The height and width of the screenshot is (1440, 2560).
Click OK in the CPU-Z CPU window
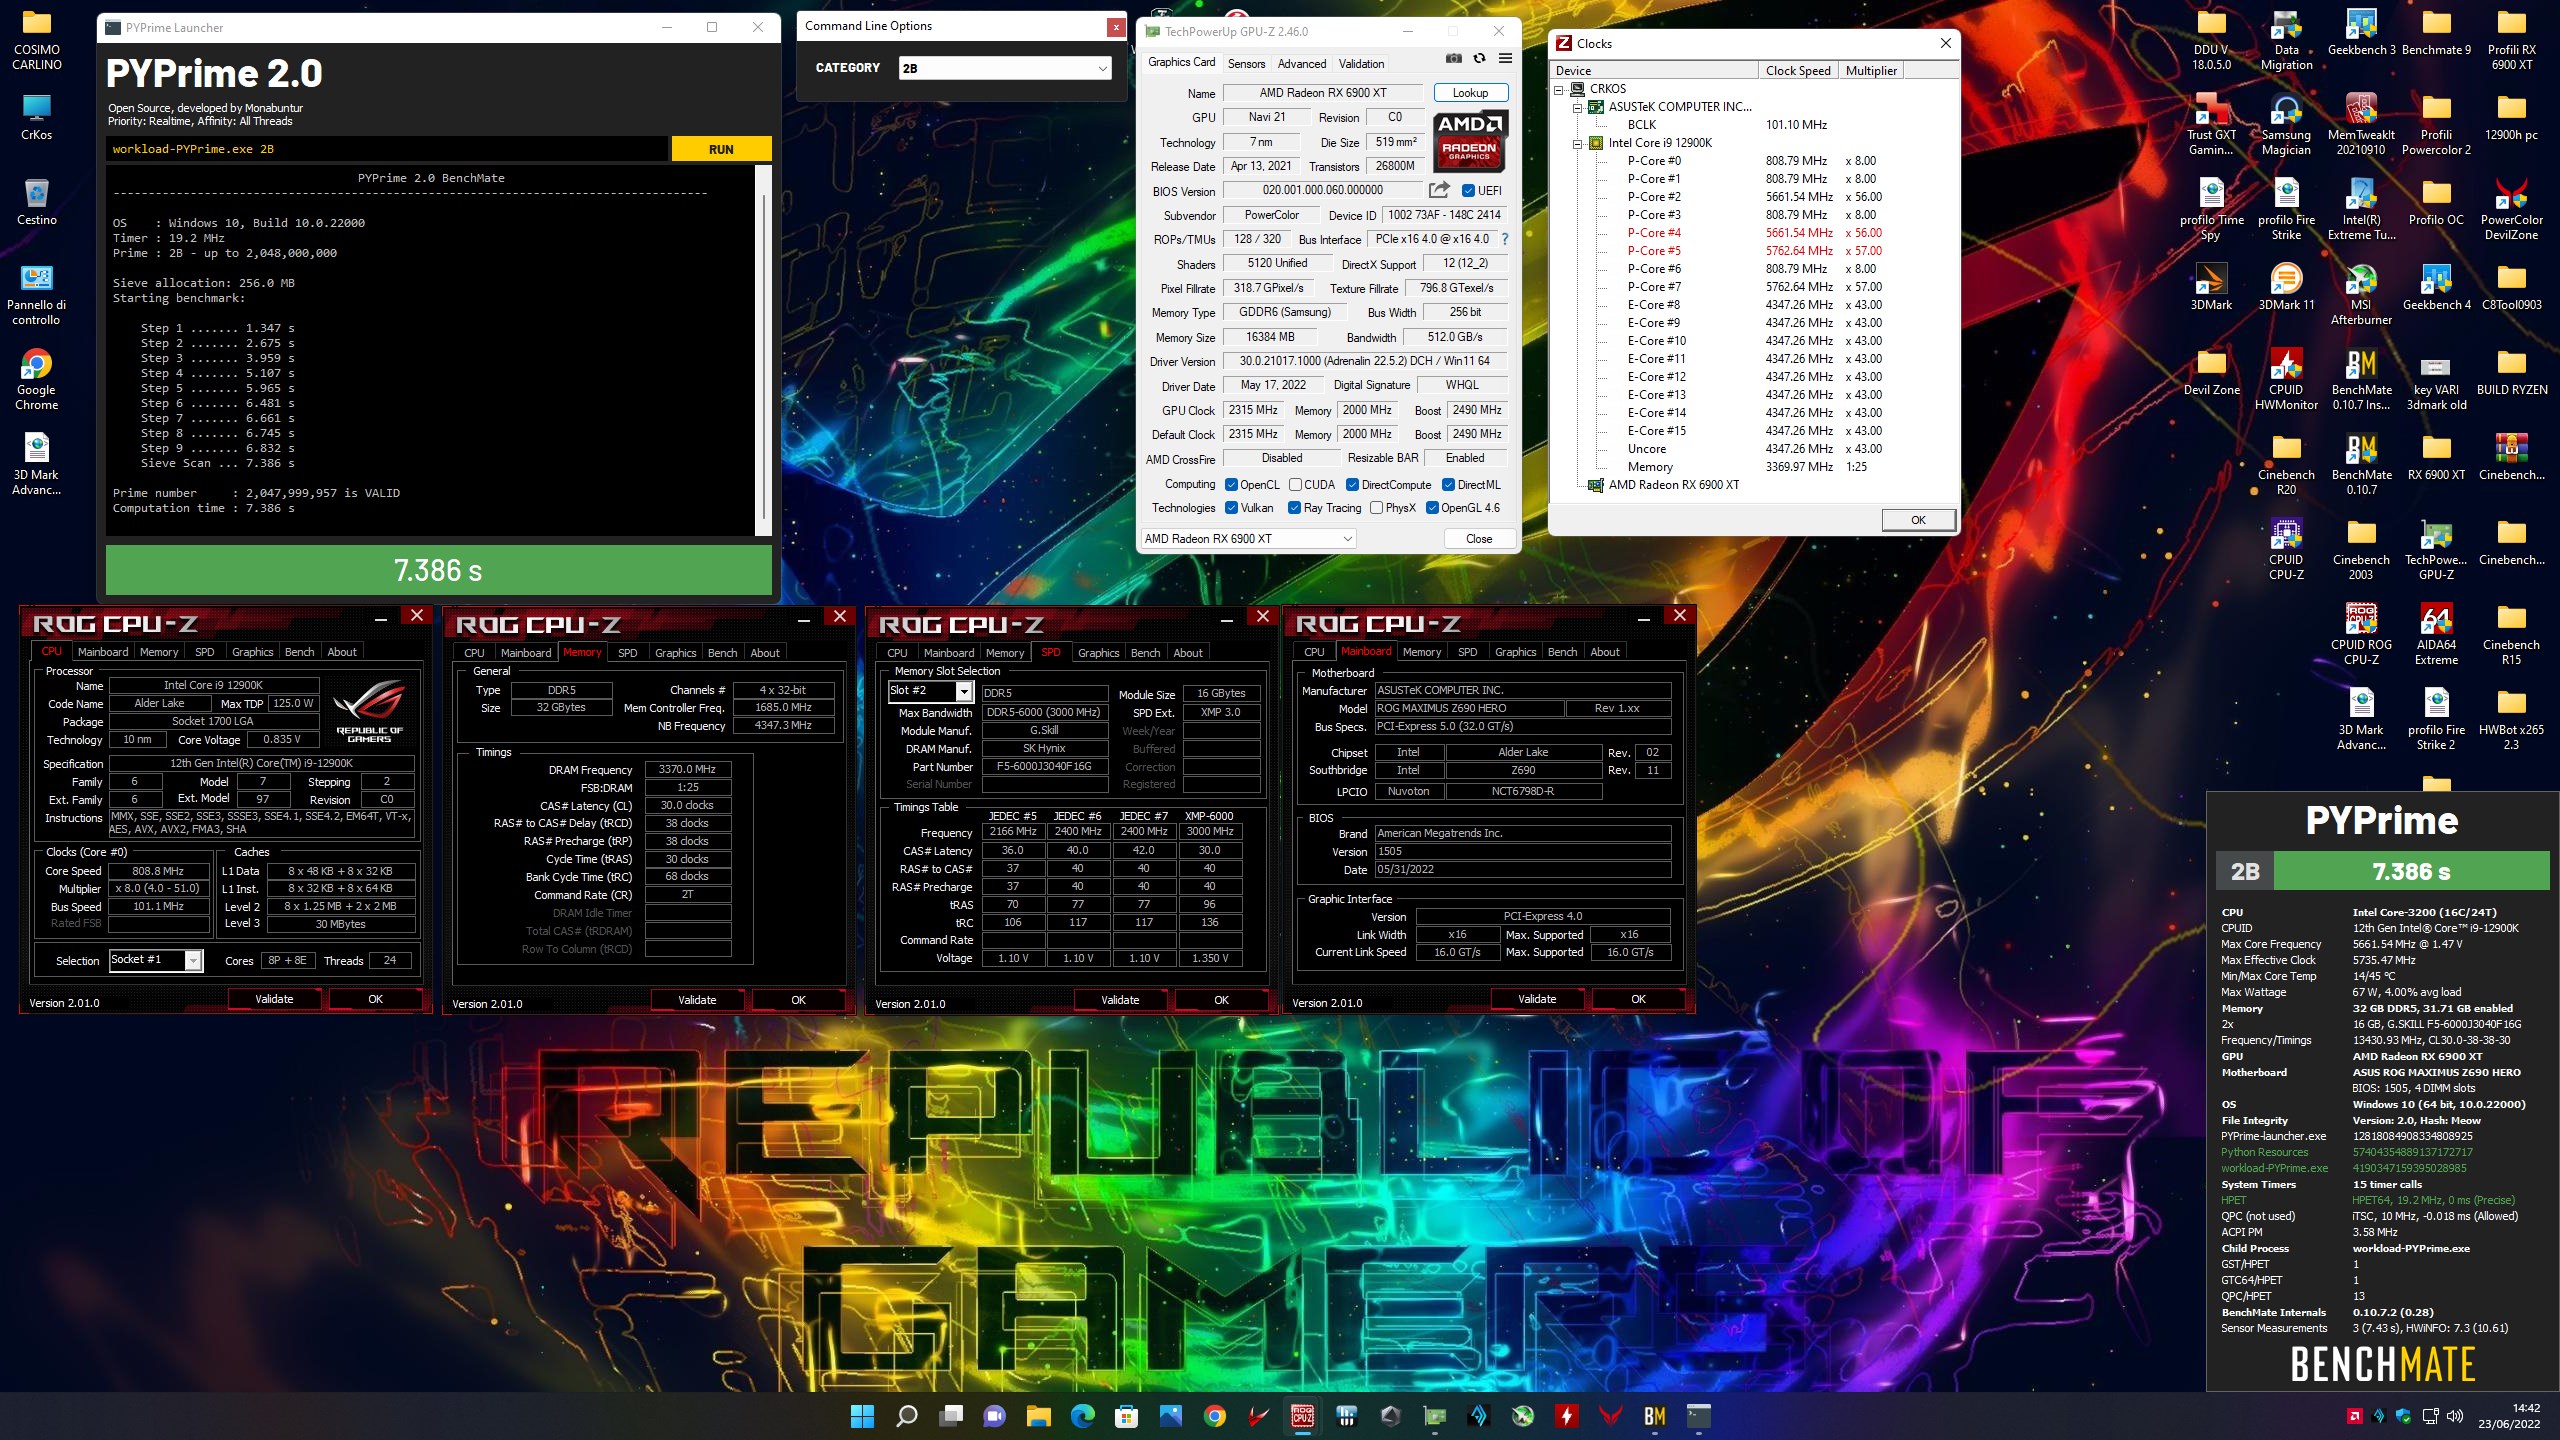click(375, 999)
